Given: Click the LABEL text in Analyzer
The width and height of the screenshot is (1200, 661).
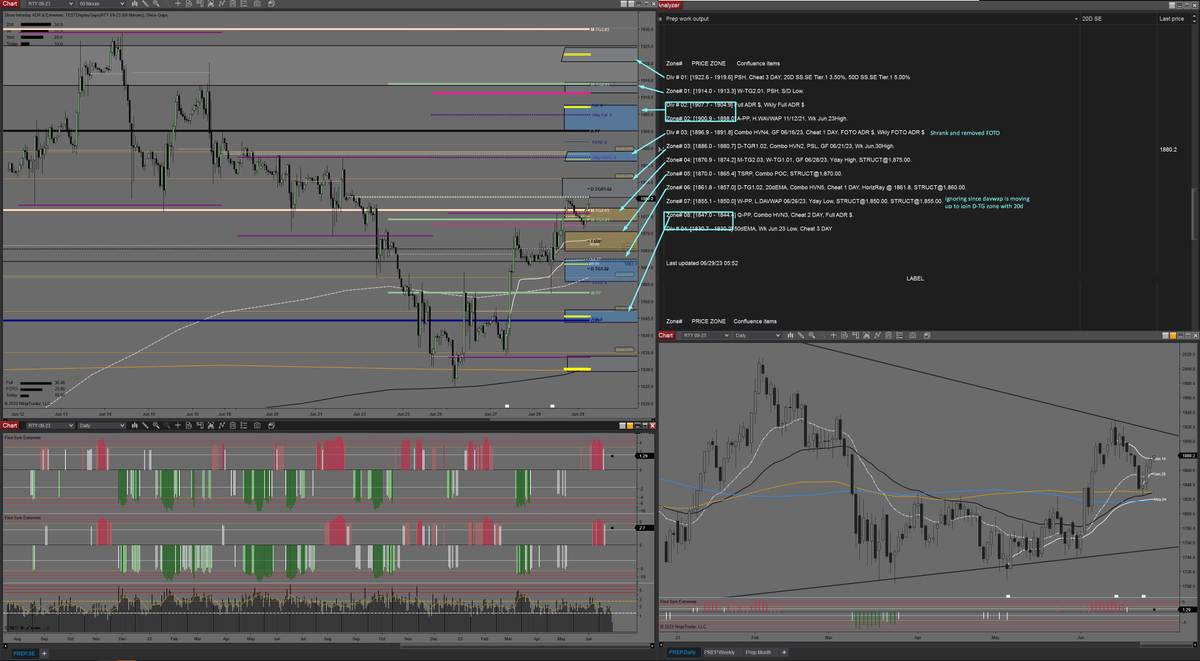Looking at the screenshot, I should (x=915, y=279).
